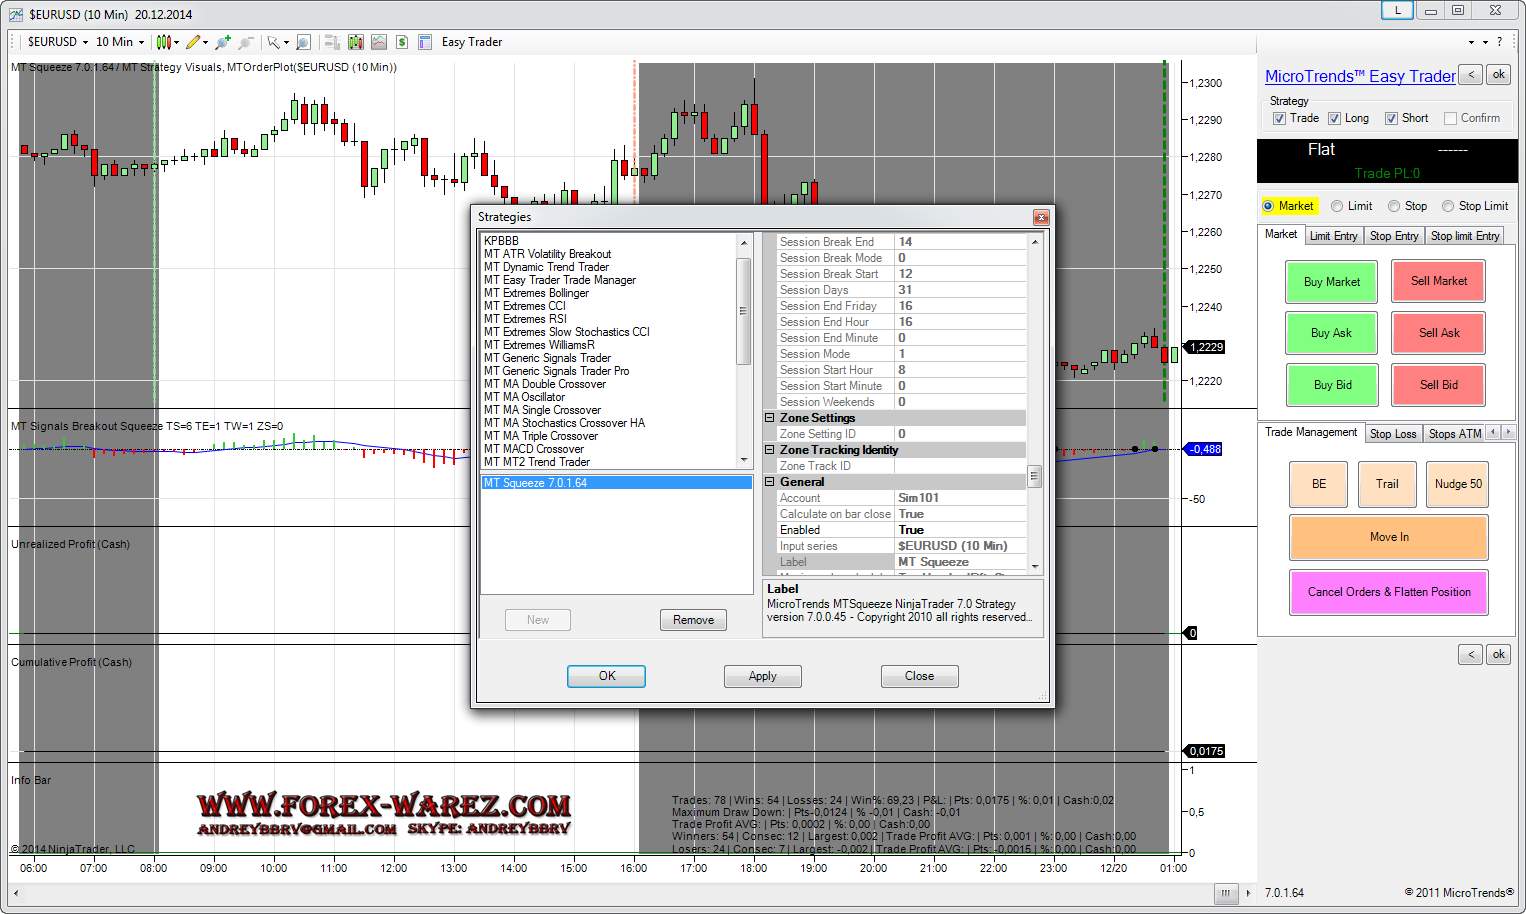Image resolution: width=1526 pixels, height=914 pixels.
Task: Open the Indicators icon in toolbar
Action: 355,42
